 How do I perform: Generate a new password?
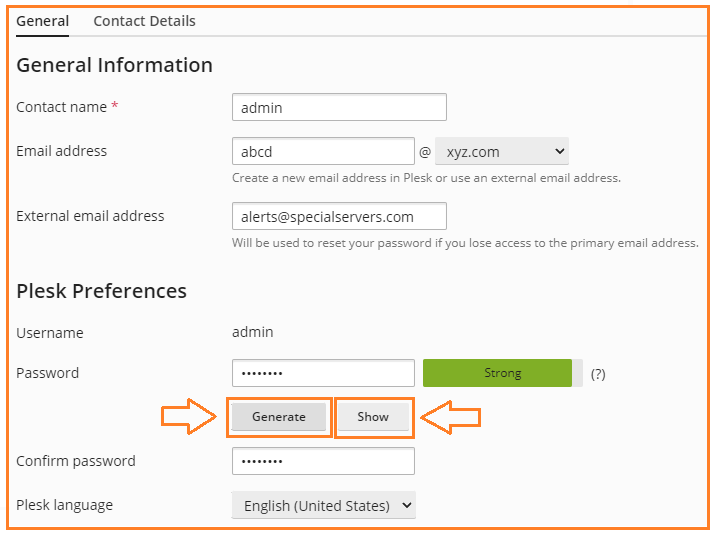[x=278, y=417]
